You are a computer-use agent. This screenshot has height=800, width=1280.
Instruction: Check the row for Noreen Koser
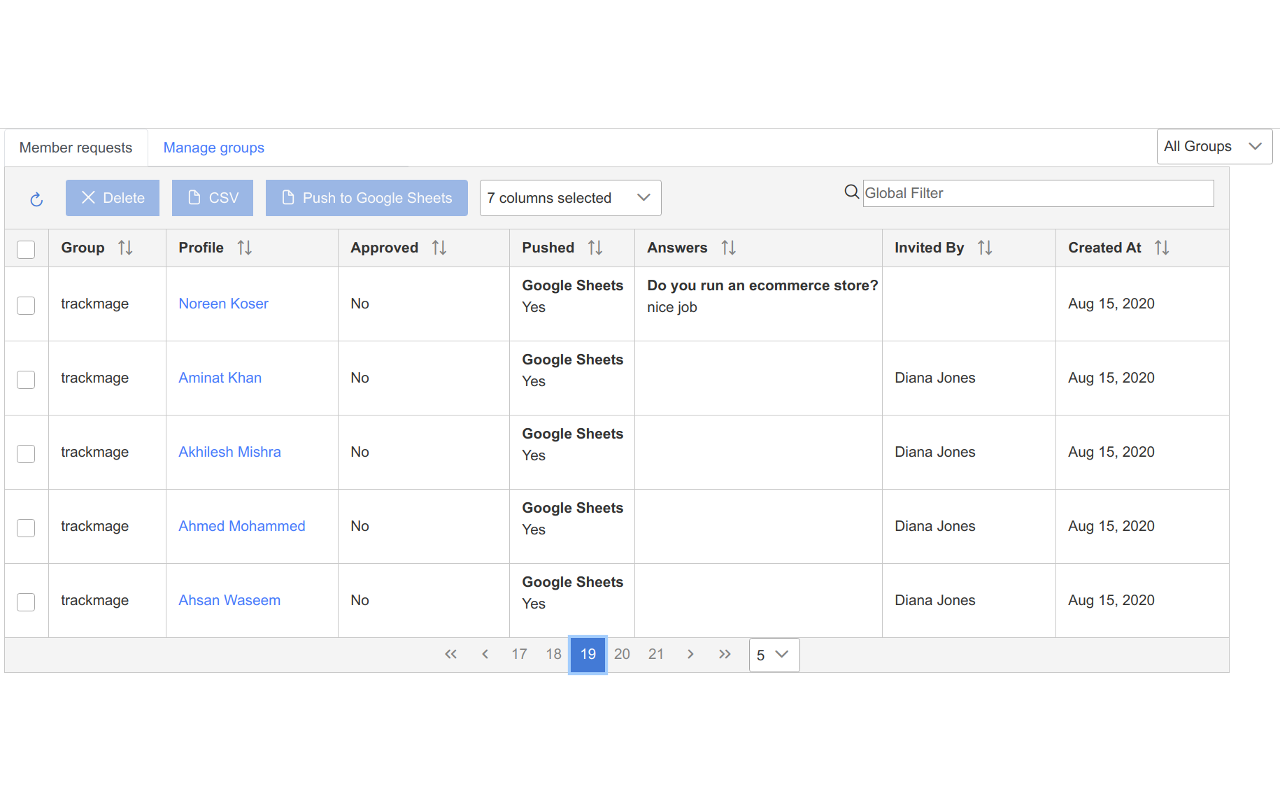[26, 305]
